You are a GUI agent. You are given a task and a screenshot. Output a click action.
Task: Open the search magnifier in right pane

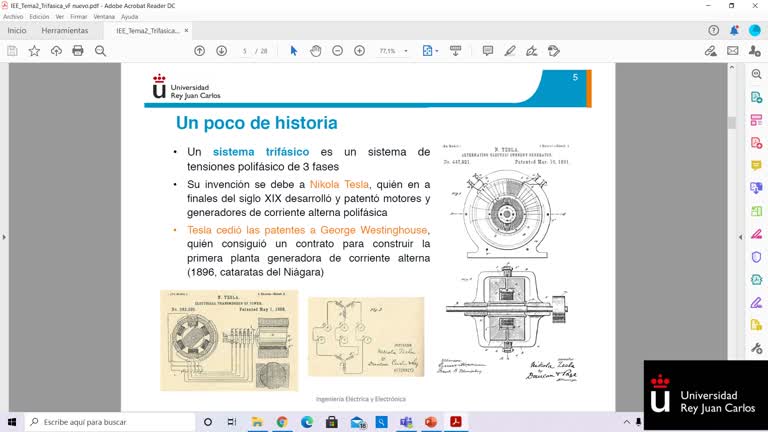pos(756,74)
